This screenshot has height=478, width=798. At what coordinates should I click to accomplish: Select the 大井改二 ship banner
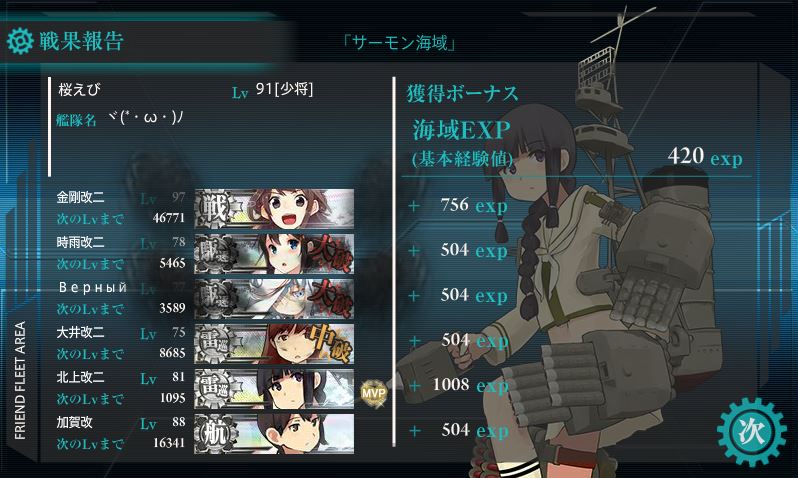click(x=274, y=344)
